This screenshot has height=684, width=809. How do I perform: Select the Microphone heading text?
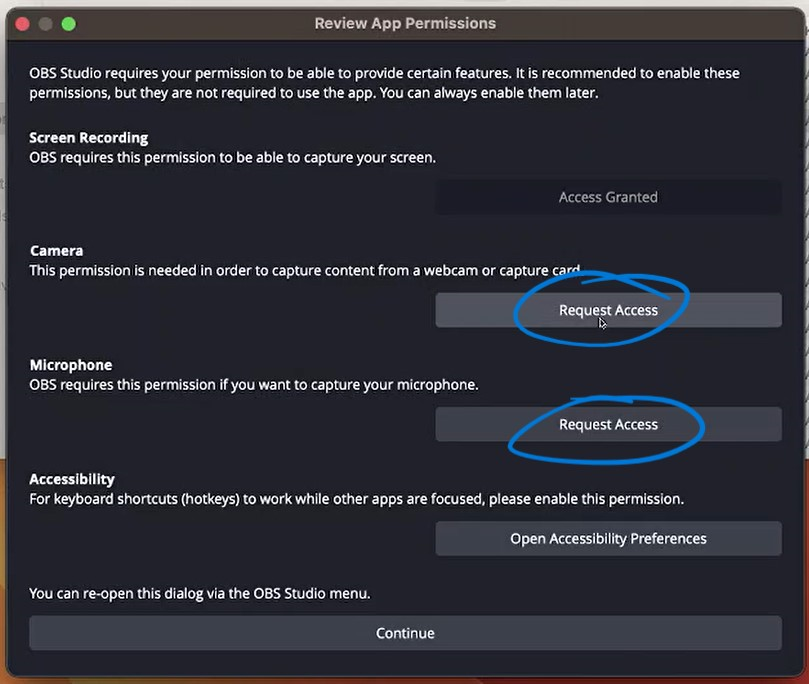(71, 365)
